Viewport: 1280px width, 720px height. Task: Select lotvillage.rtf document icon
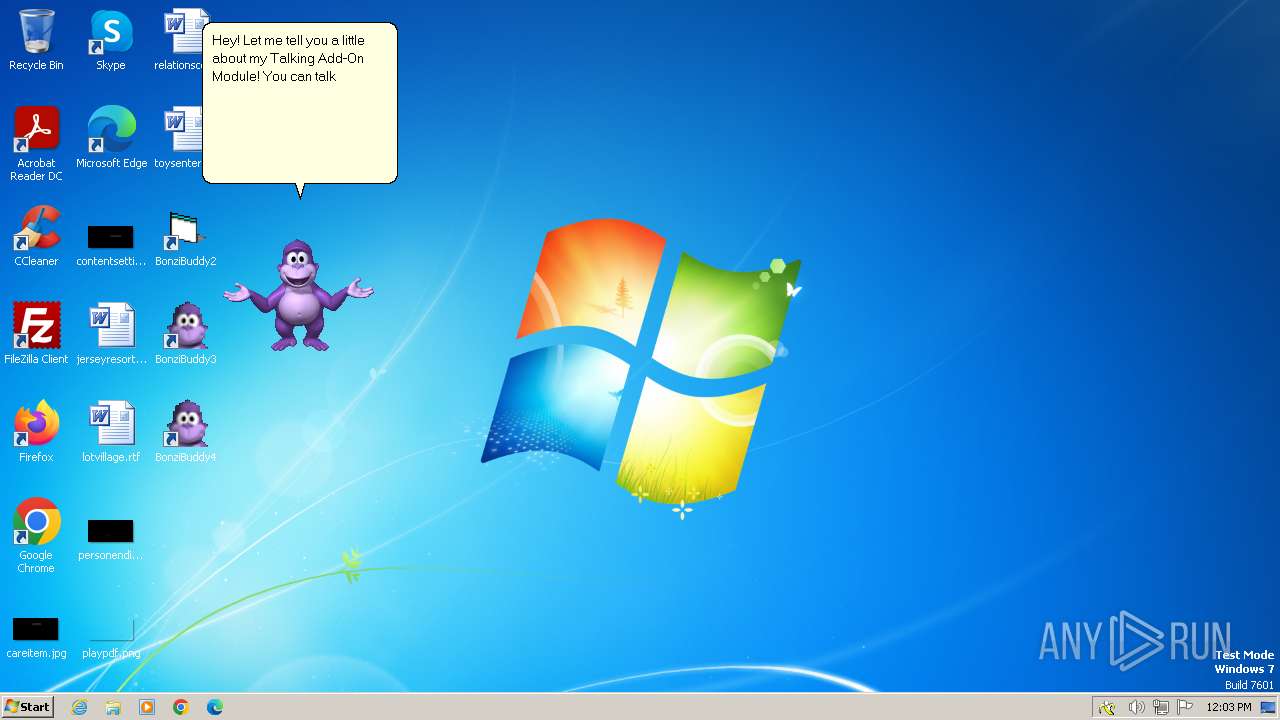click(x=111, y=432)
